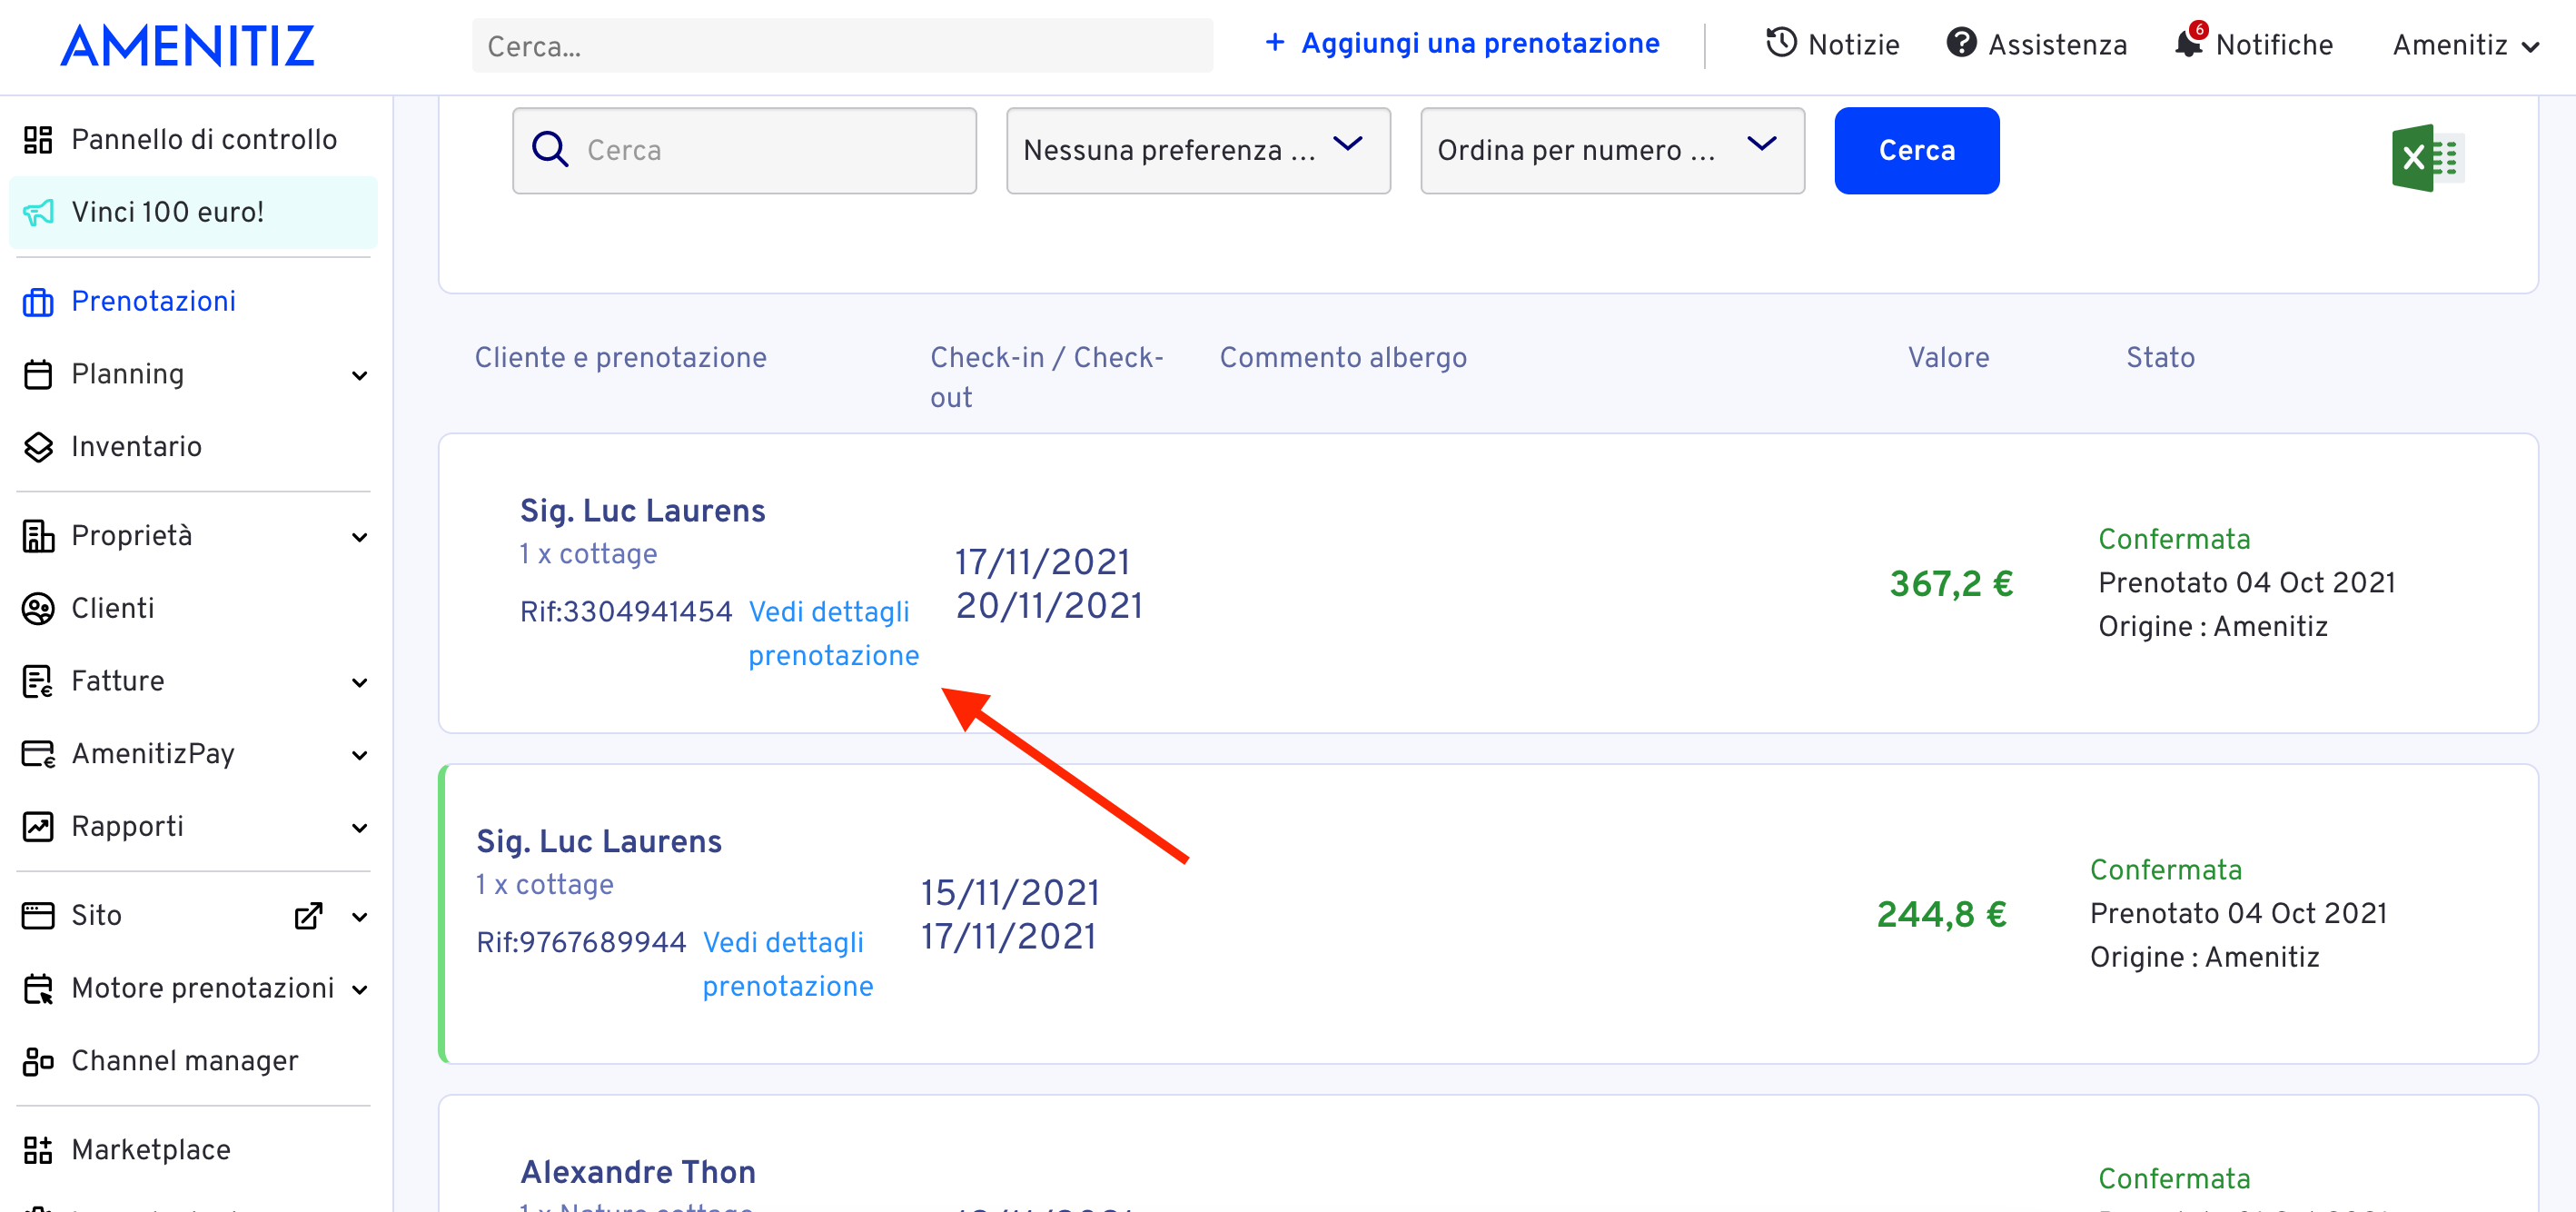The width and height of the screenshot is (2576, 1212).
Task: Click Commento albergo column header
Action: tap(1342, 358)
